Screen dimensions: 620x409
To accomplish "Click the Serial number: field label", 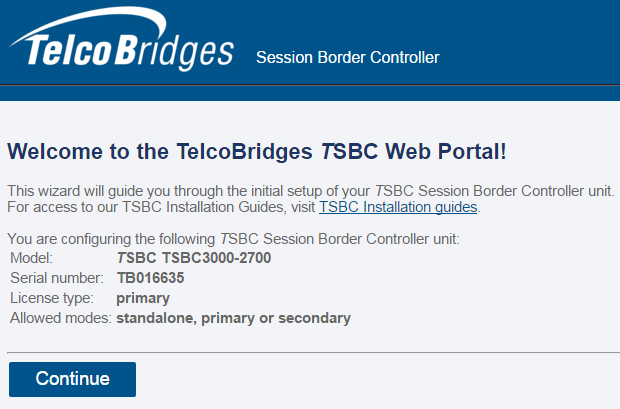I will (x=56, y=278).
